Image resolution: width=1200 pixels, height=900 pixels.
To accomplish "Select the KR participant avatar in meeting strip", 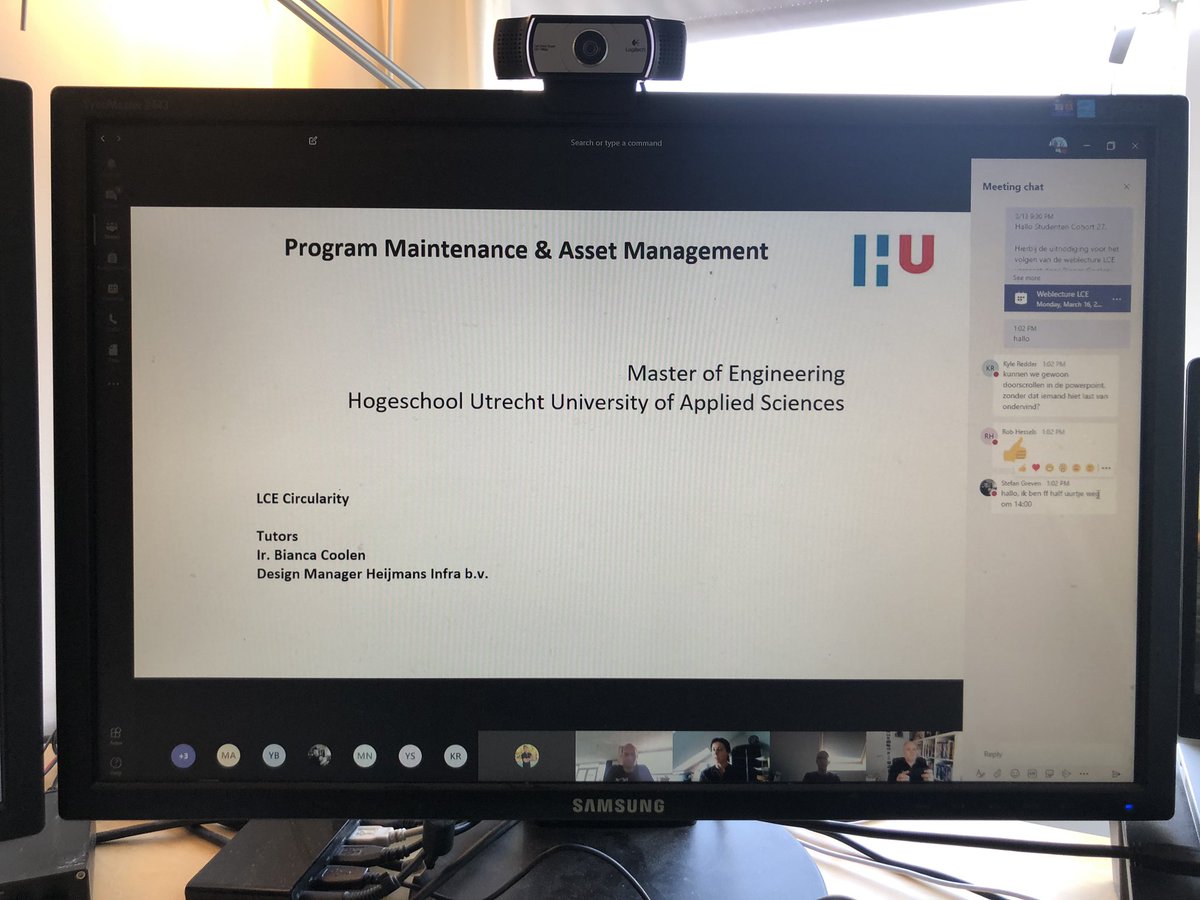I will pos(456,756).
